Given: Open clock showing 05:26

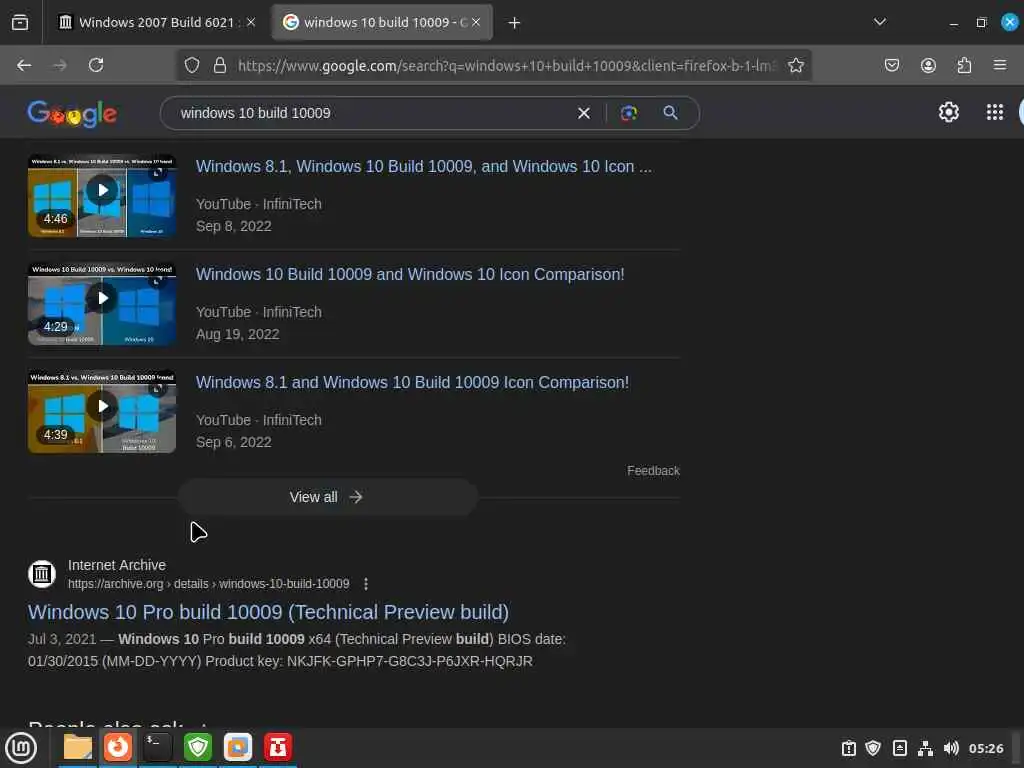Looking at the screenshot, I should (985, 748).
